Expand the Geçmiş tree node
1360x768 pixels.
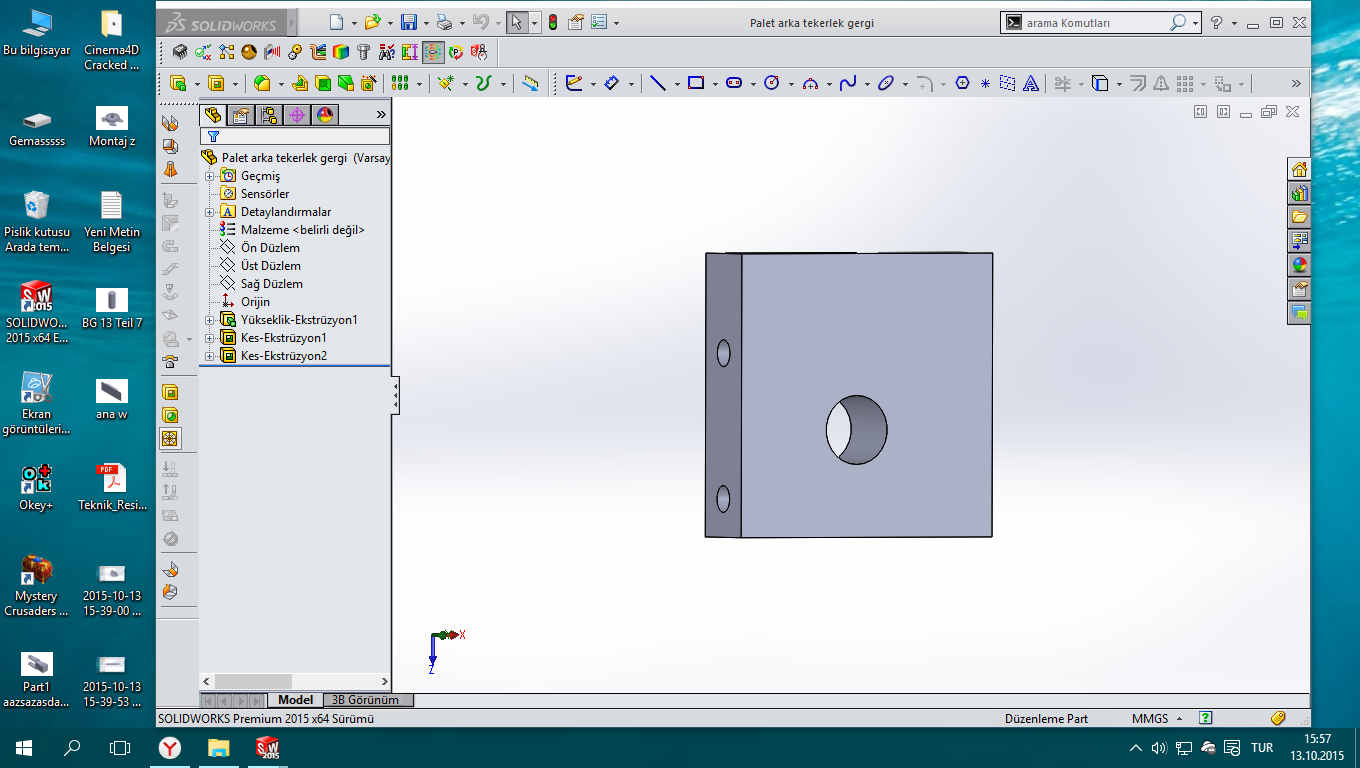pos(210,176)
